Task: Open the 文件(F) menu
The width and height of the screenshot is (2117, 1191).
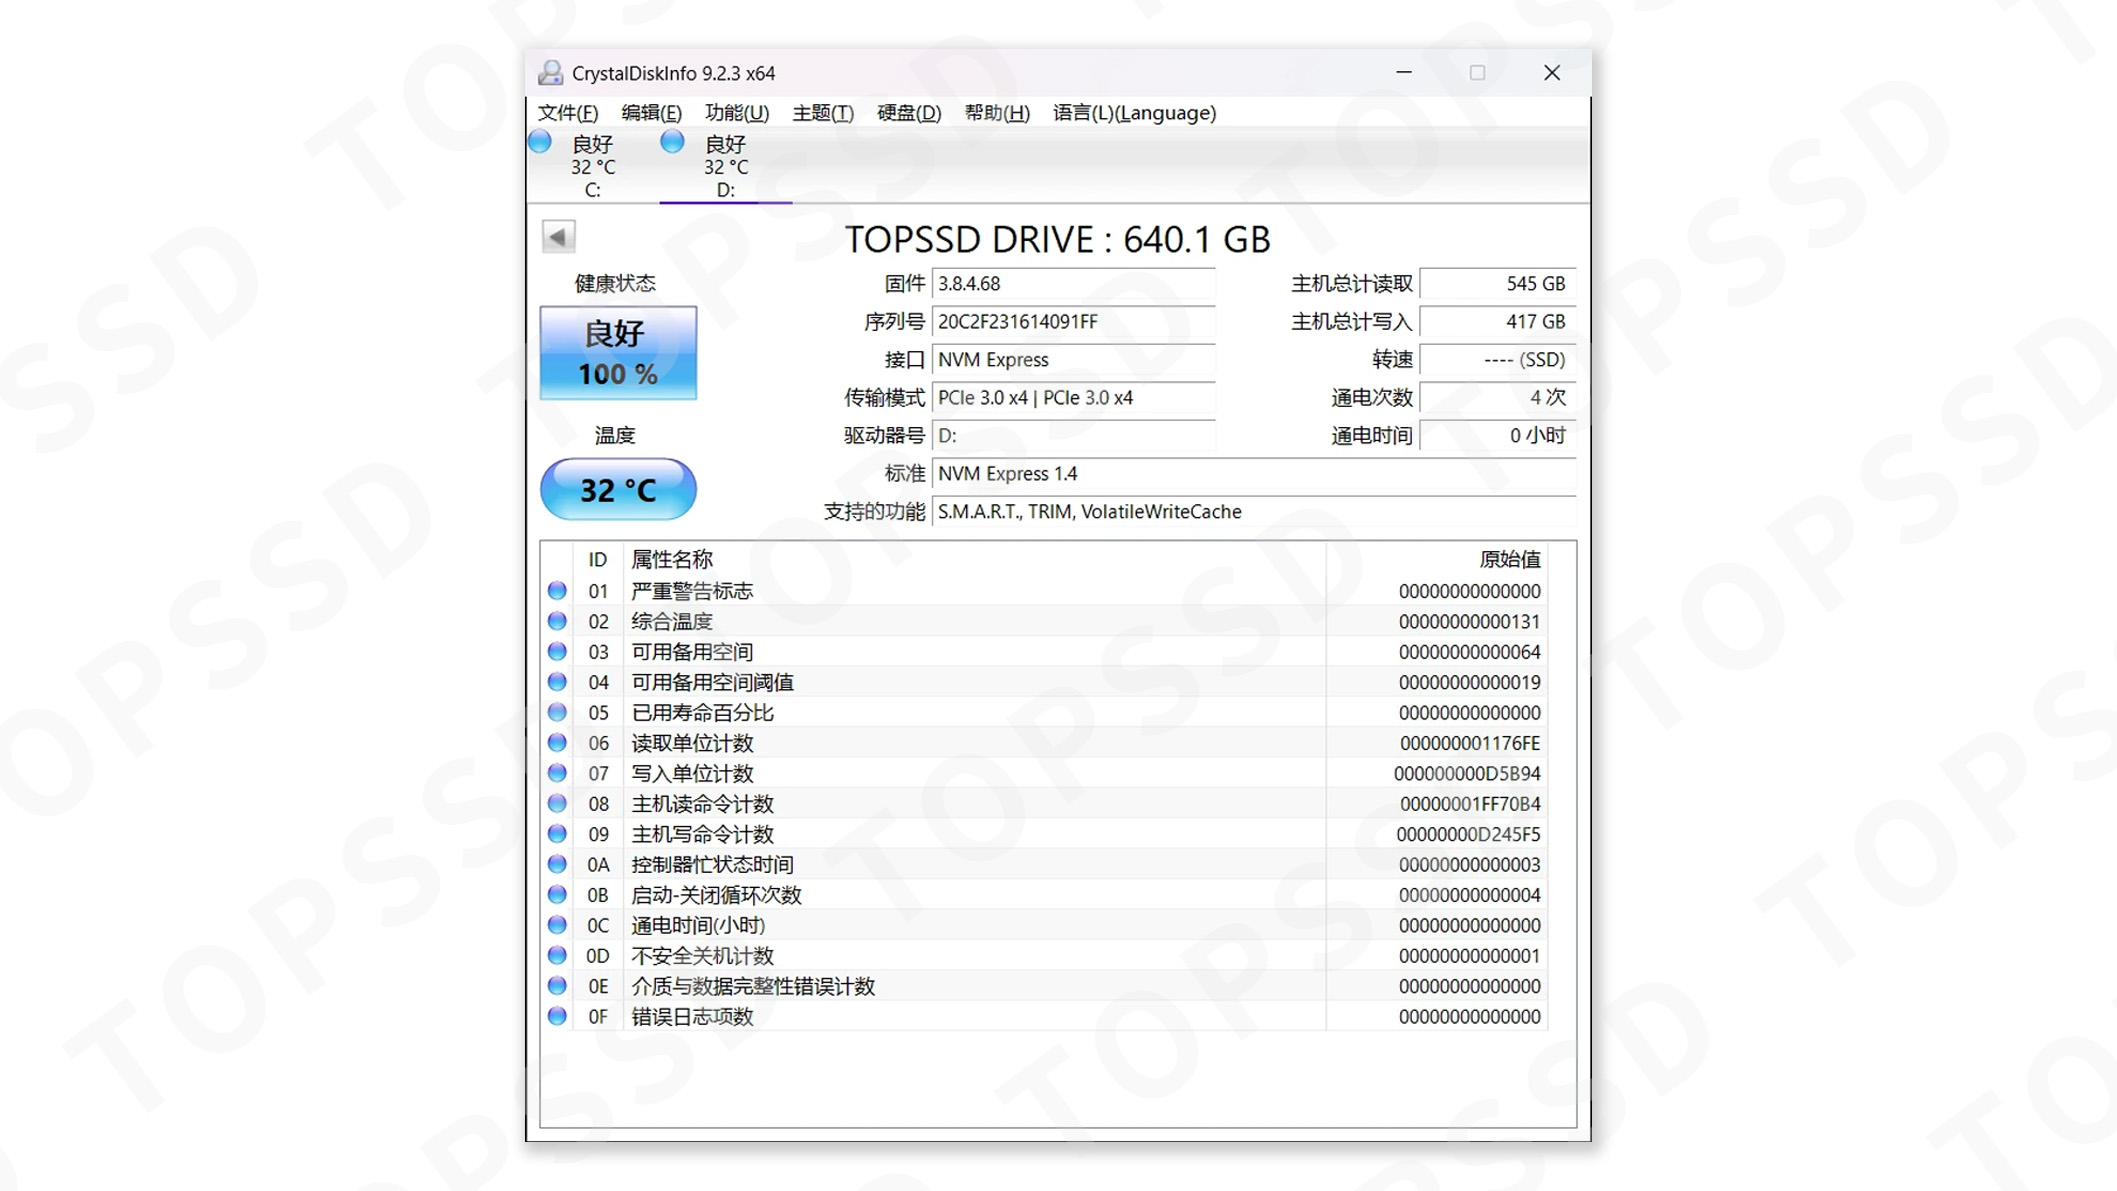Action: click(568, 113)
